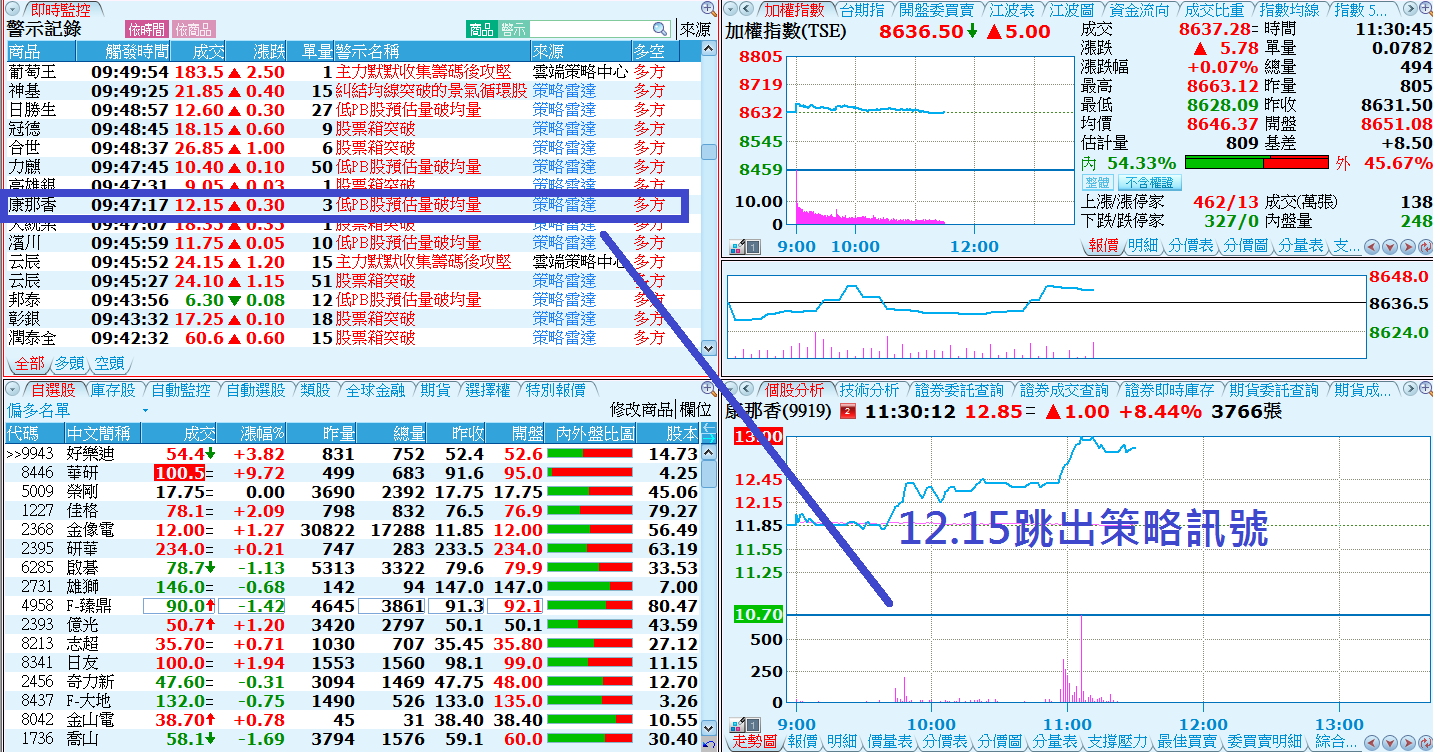Screen dimensions: 1433x752
Task: Toggle sort by time (依時間)
Action: pos(146,30)
